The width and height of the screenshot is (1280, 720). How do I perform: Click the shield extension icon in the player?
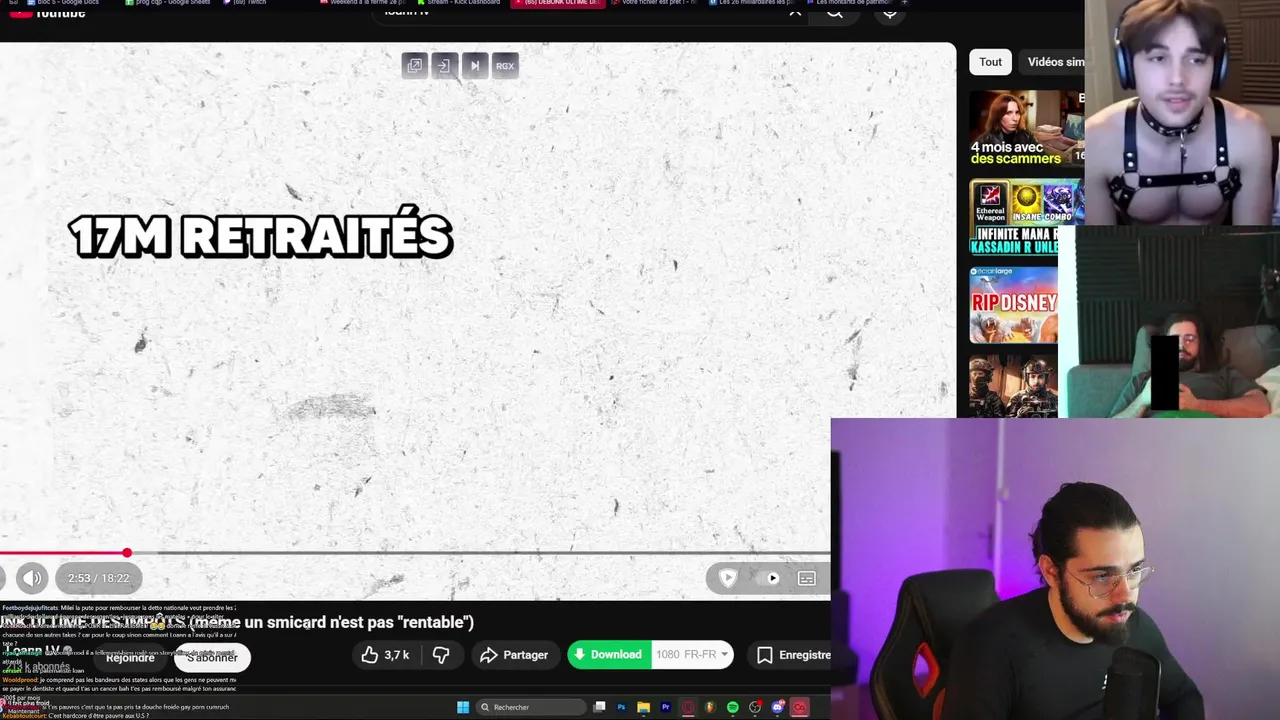point(728,578)
